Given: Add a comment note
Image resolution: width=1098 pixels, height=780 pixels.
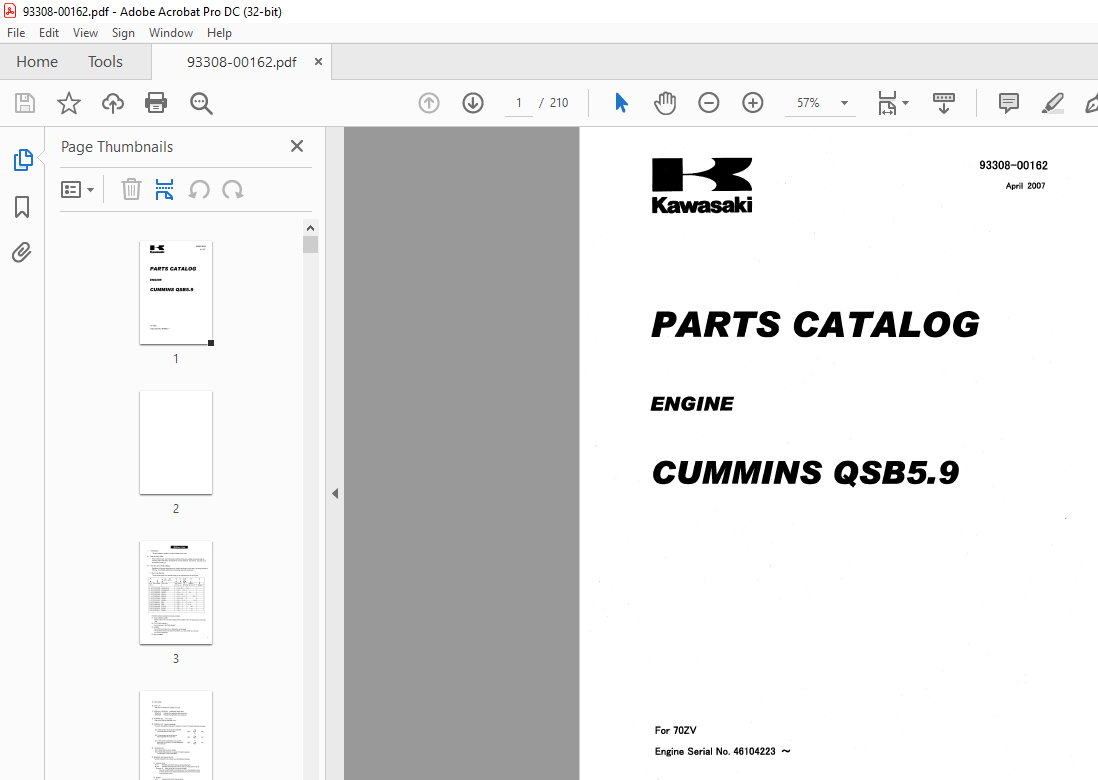Looking at the screenshot, I should click(x=1008, y=103).
